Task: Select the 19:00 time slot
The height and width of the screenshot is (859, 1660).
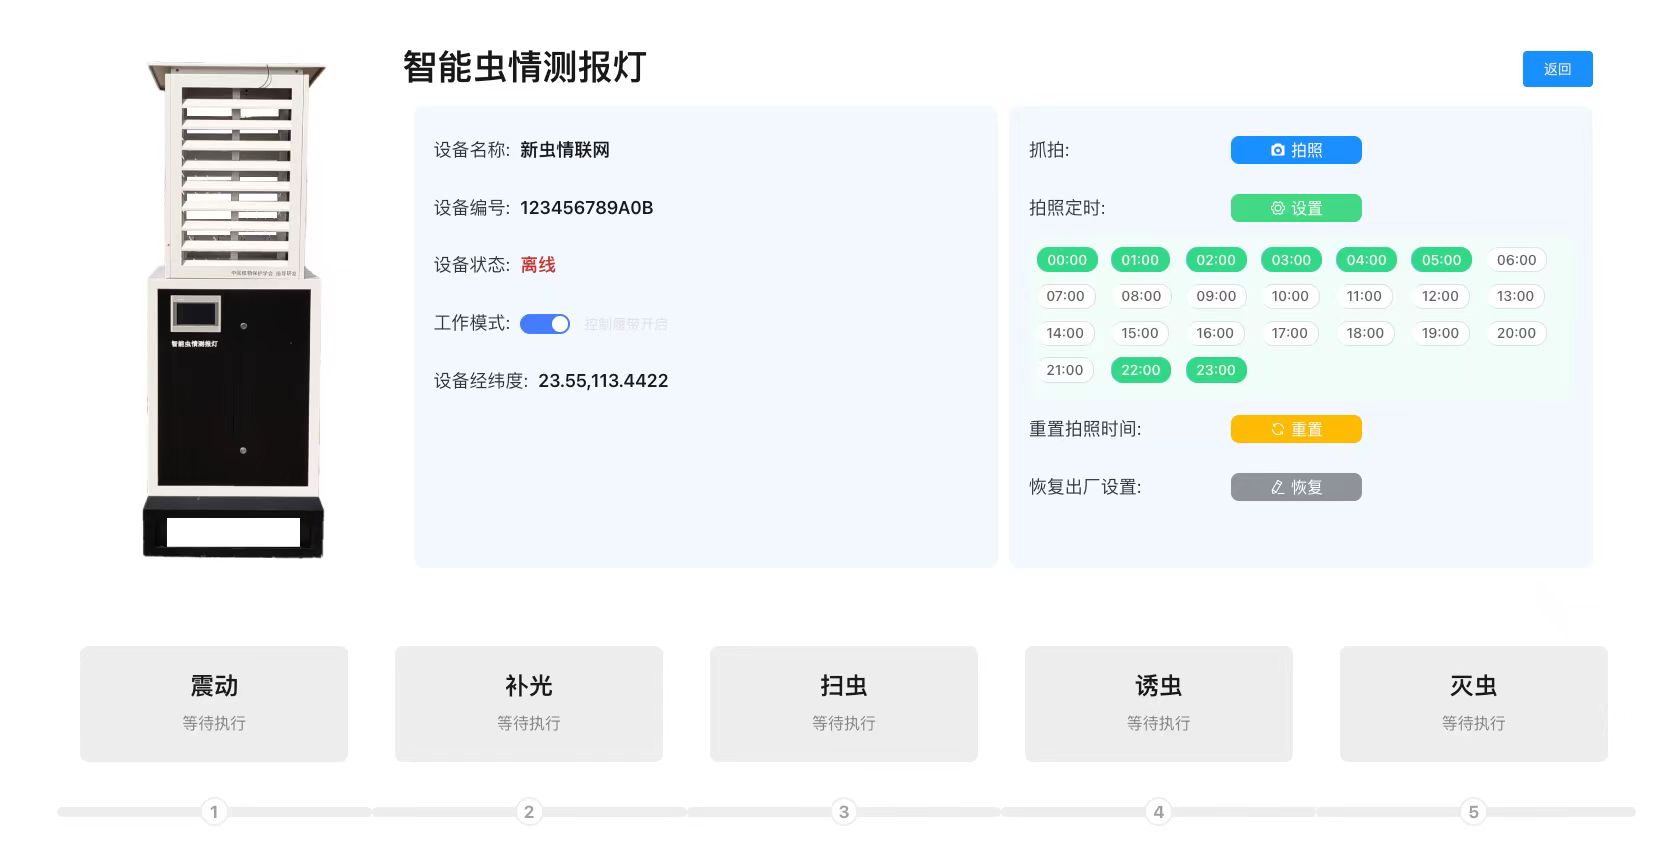Action: (x=1440, y=333)
